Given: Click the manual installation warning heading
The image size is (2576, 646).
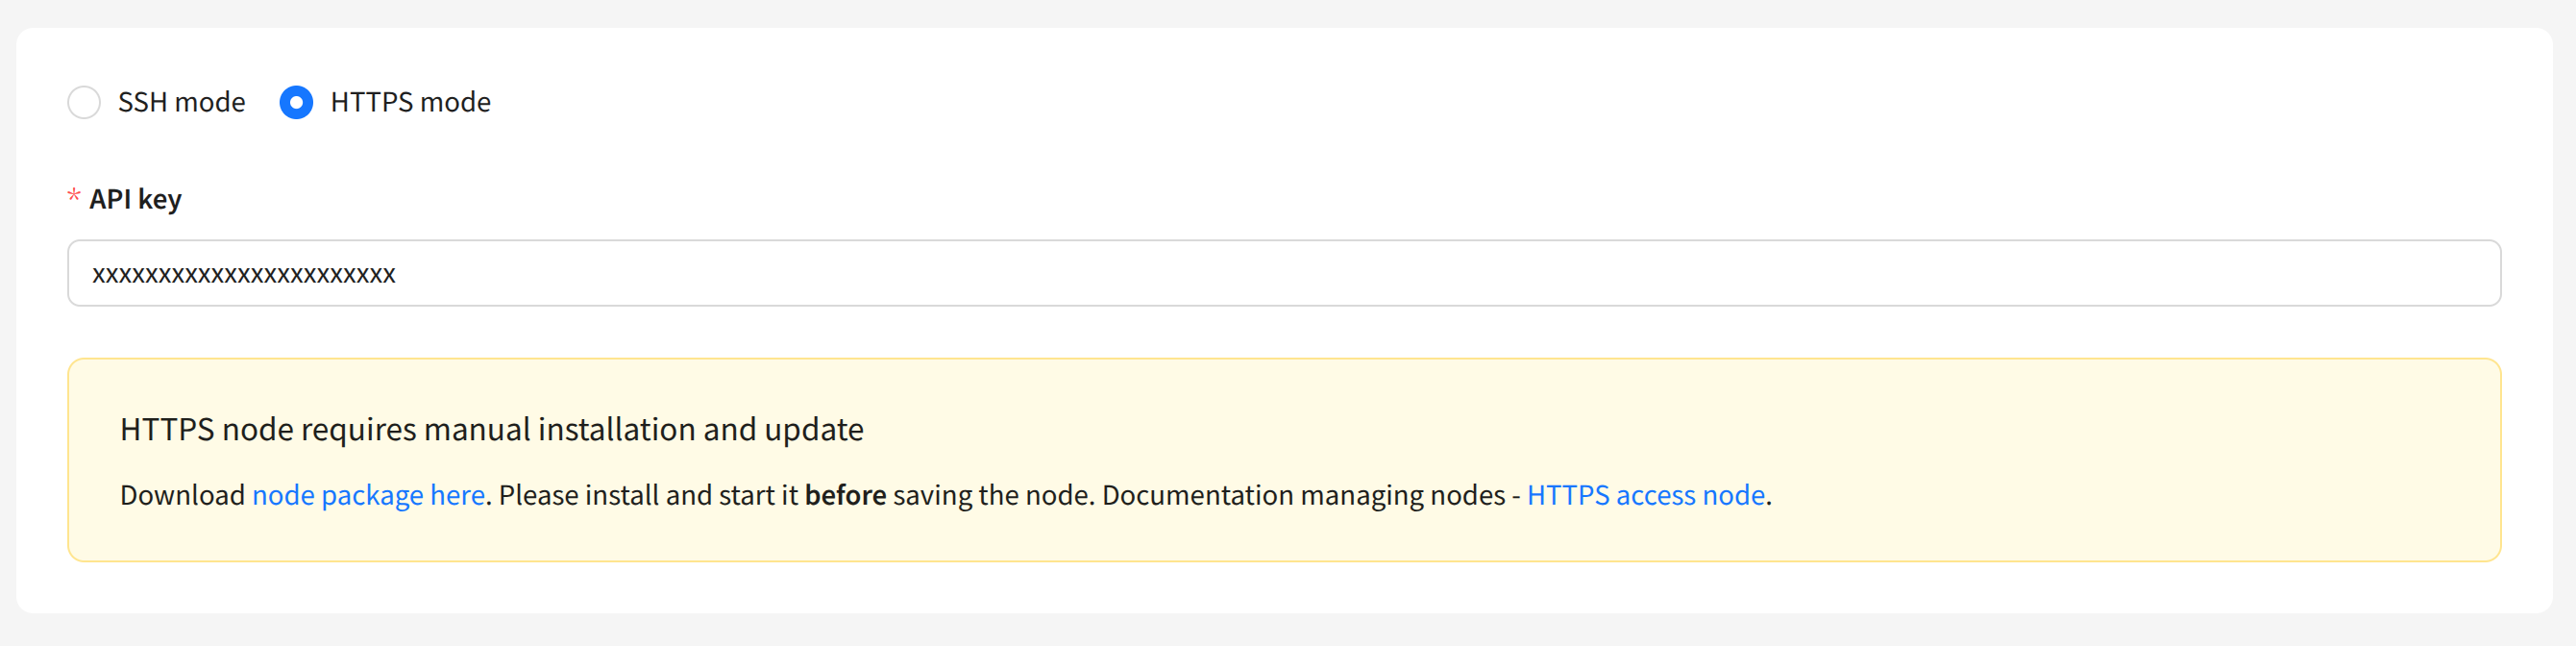Looking at the screenshot, I should (491, 429).
